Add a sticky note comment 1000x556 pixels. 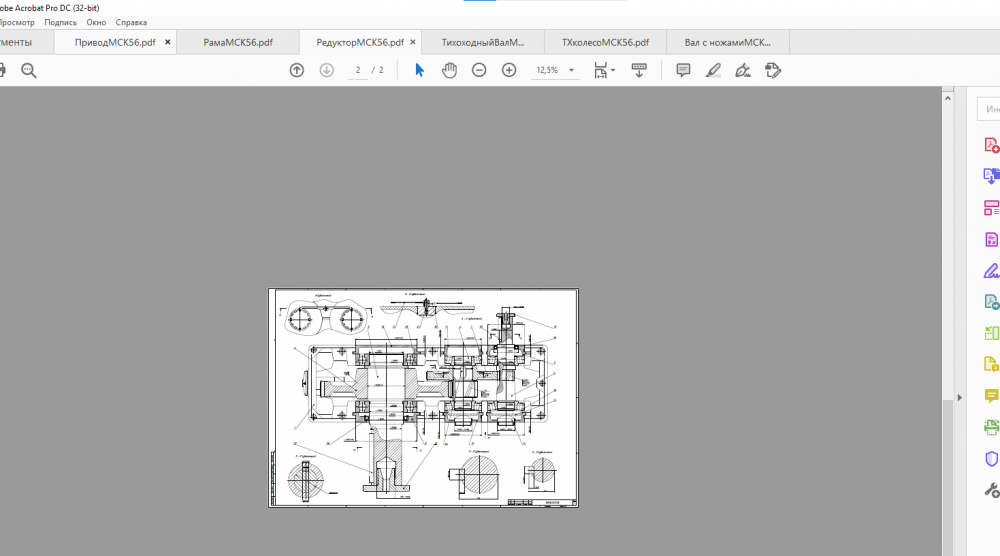click(683, 70)
